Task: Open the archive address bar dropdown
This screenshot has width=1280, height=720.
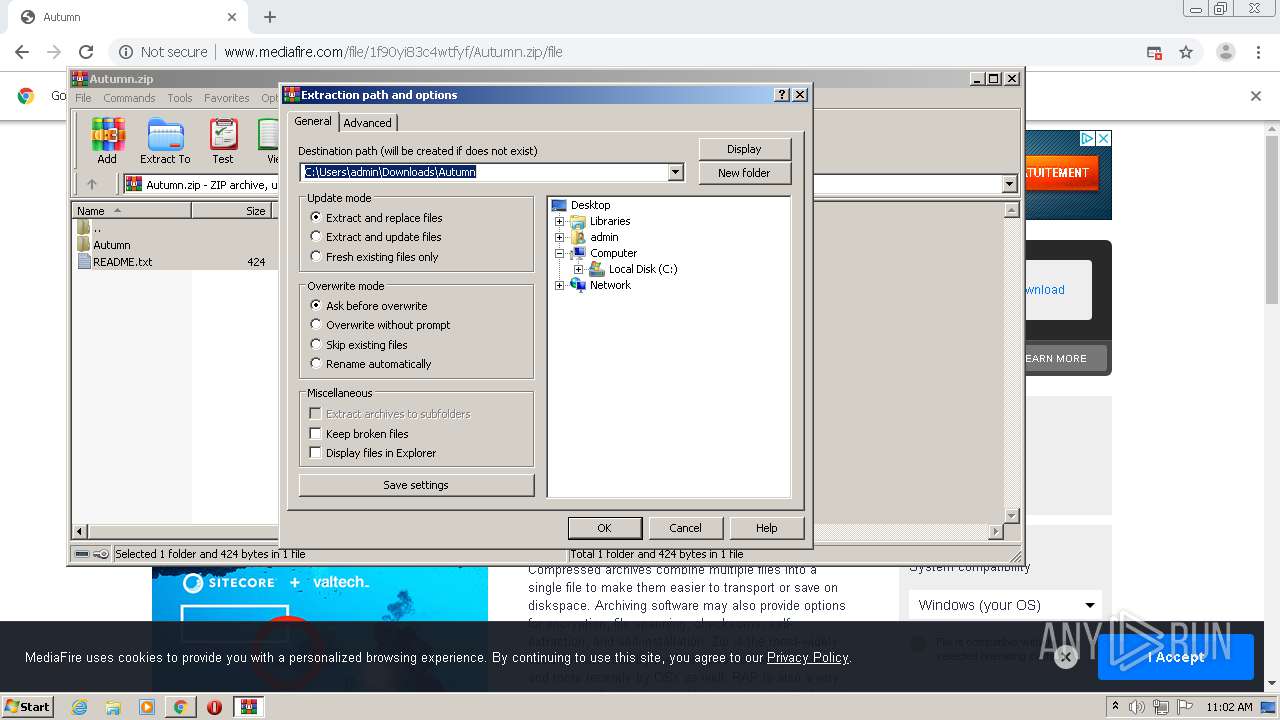Action: (1009, 184)
